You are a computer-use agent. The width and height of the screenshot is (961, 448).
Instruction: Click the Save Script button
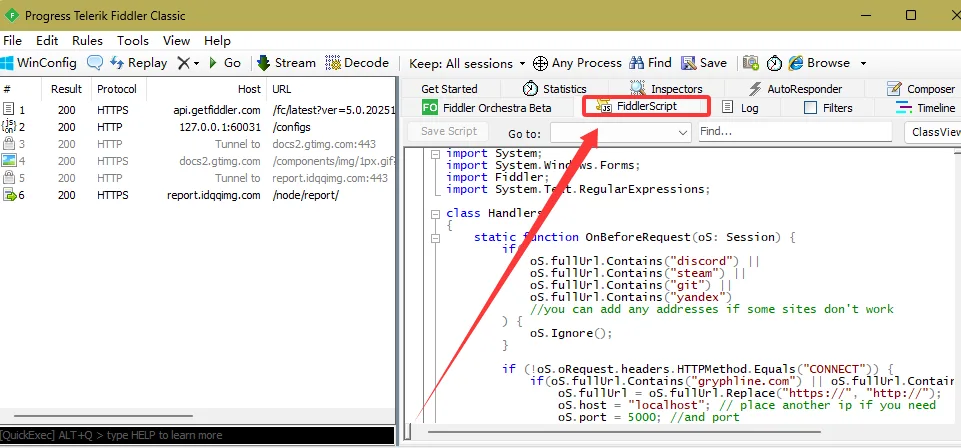click(449, 131)
